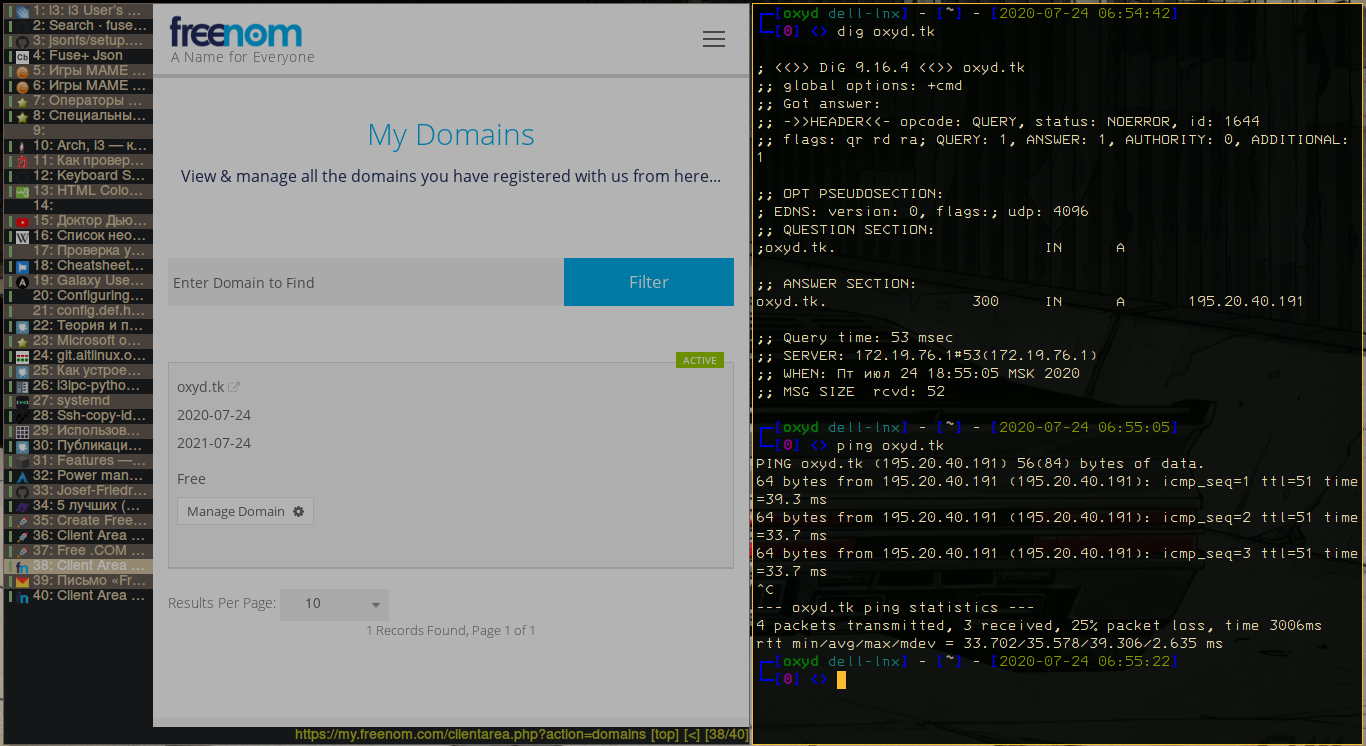The width and height of the screenshot is (1366, 746).
Task: Click orange favicon of tab 6 Игры MAME
Action: point(22,86)
